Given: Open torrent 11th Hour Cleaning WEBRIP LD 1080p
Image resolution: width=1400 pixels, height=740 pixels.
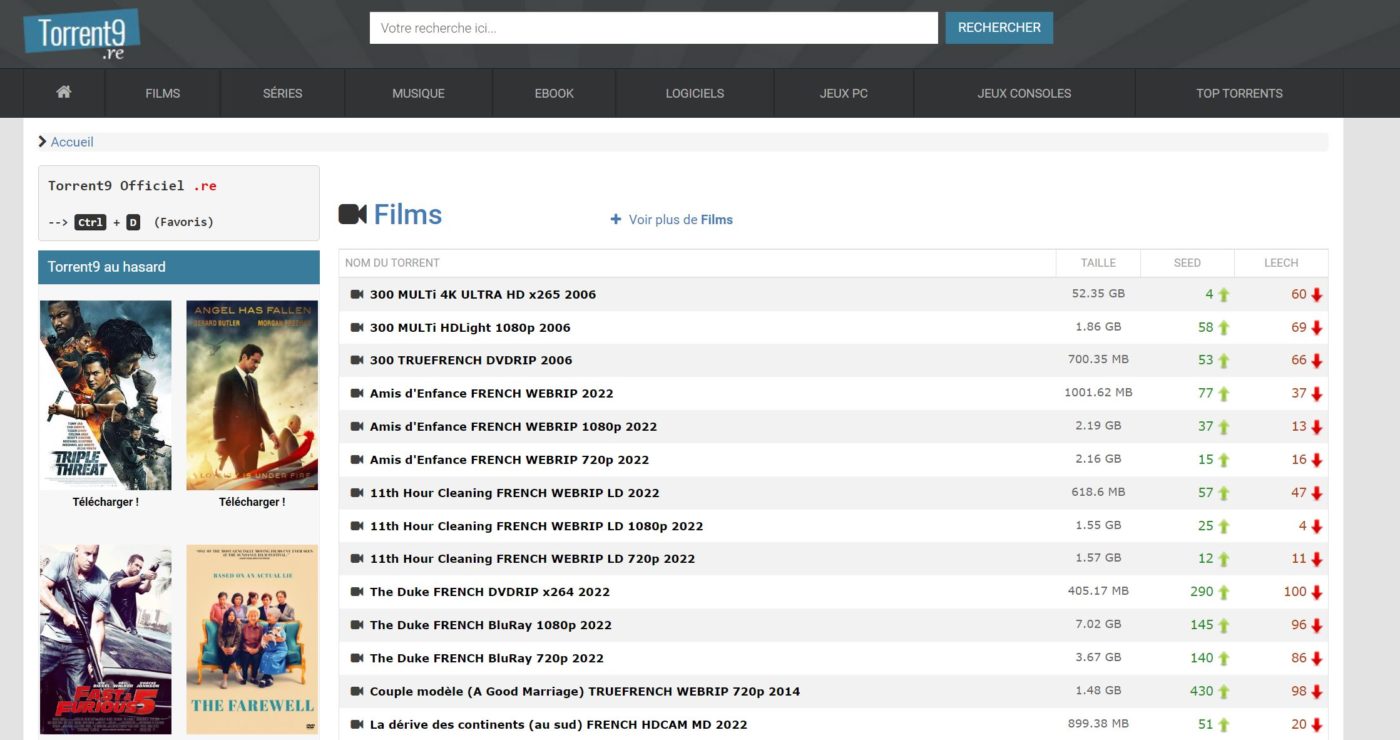Looking at the screenshot, I should coord(536,526).
